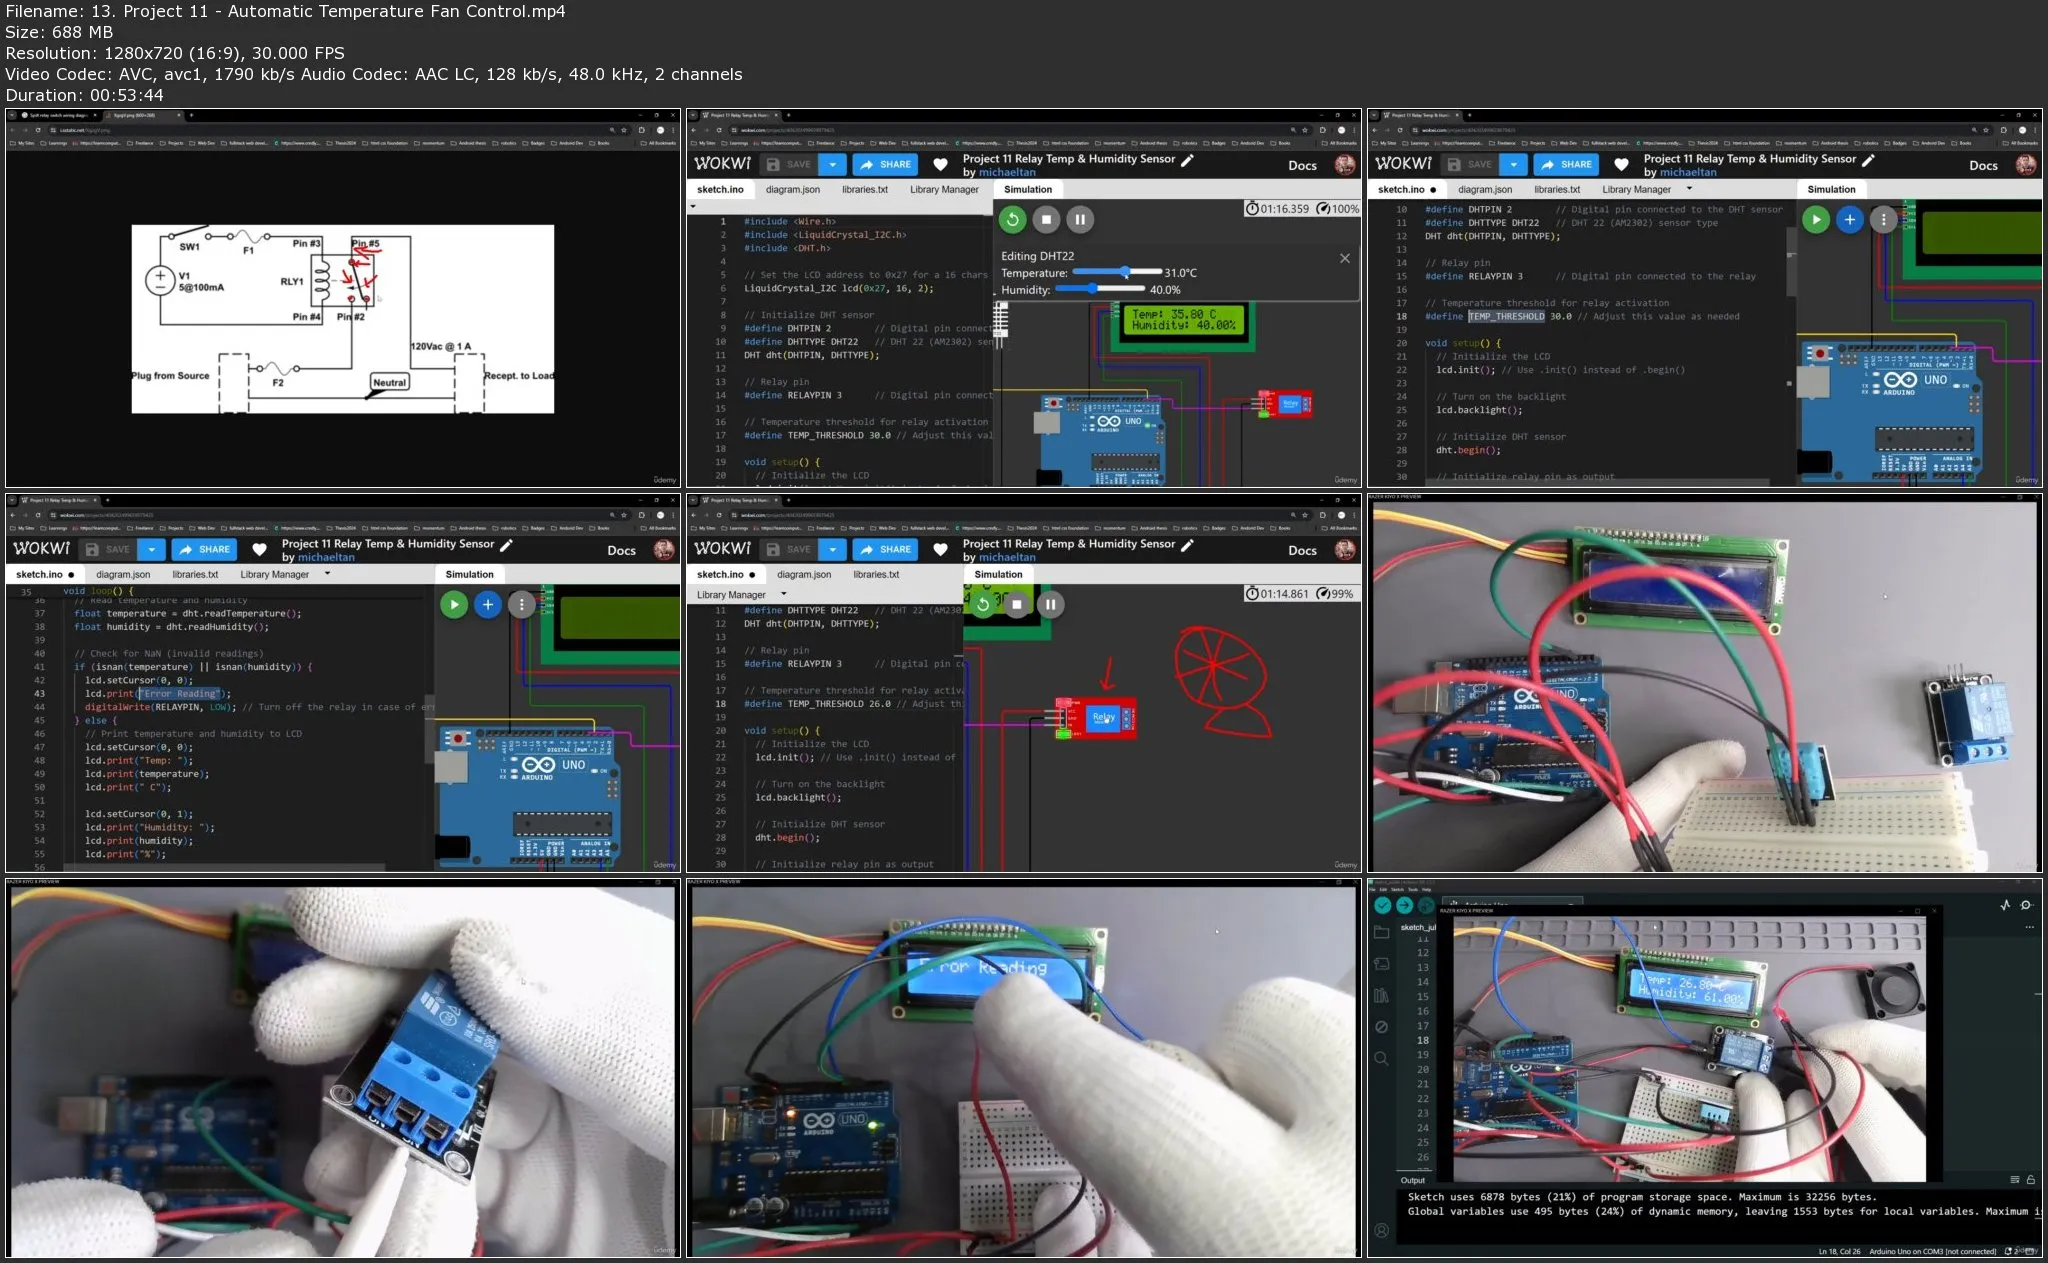Add new part in the void loop() frame
Viewport: 2048px width, 1263px height.
pos(487,604)
